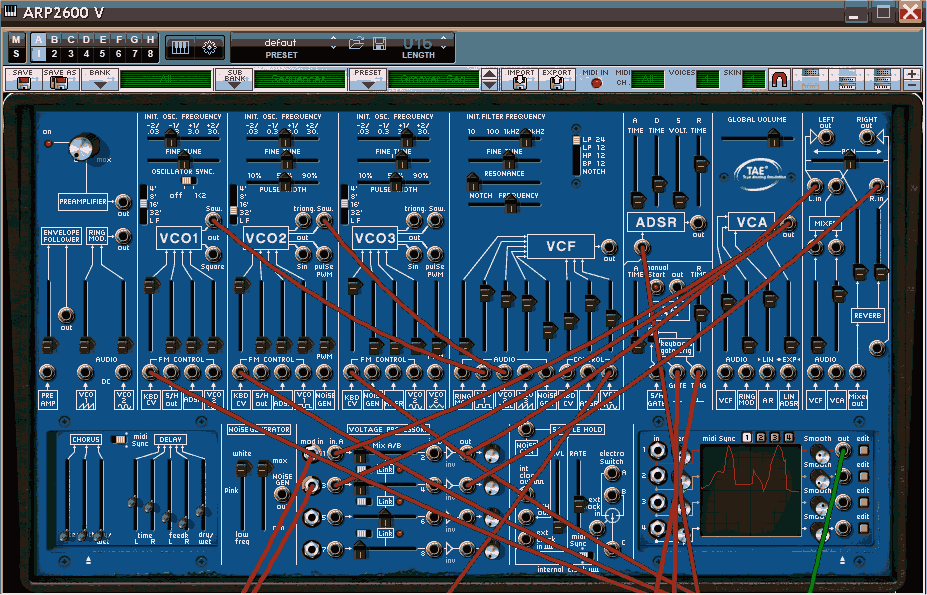This screenshot has width=927, height=595.
Task: Select sequence bank B
Action: point(54,40)
